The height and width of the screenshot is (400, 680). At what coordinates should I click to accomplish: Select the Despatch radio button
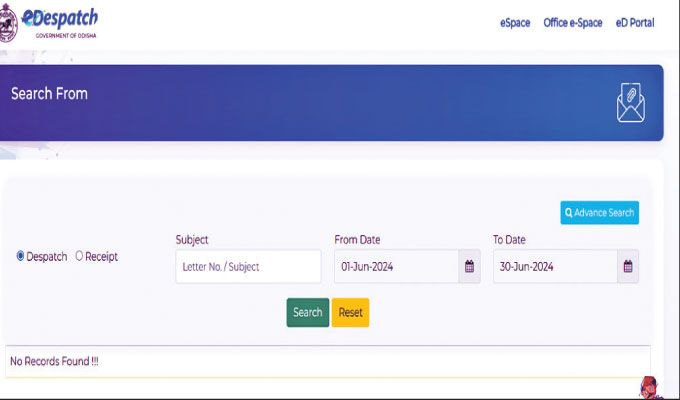pos(21,257)
